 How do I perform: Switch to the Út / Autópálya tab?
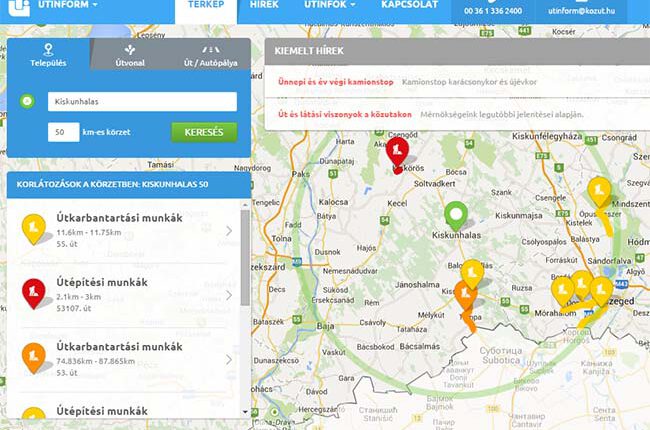click(211, 55)
